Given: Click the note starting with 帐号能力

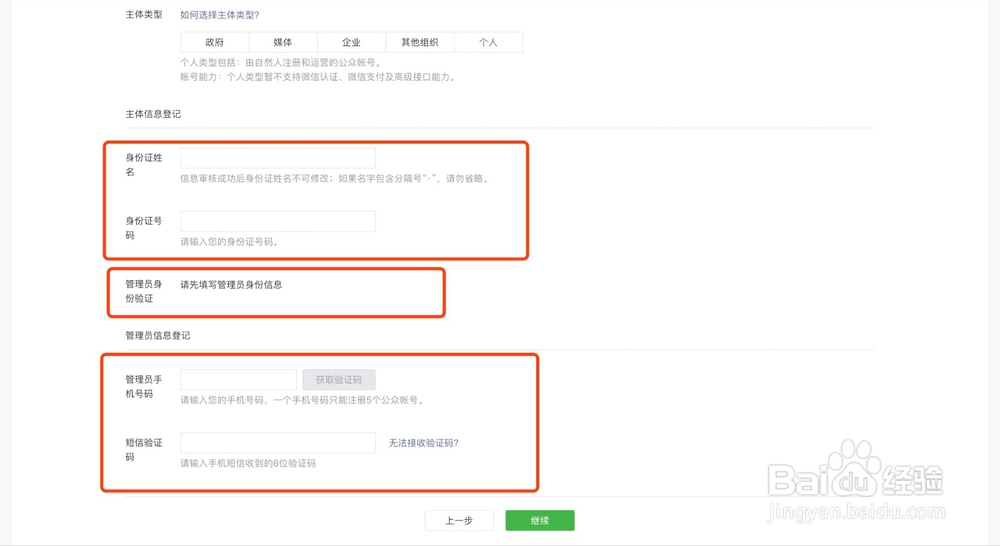Looking at the screenshot, I should 319,77.
